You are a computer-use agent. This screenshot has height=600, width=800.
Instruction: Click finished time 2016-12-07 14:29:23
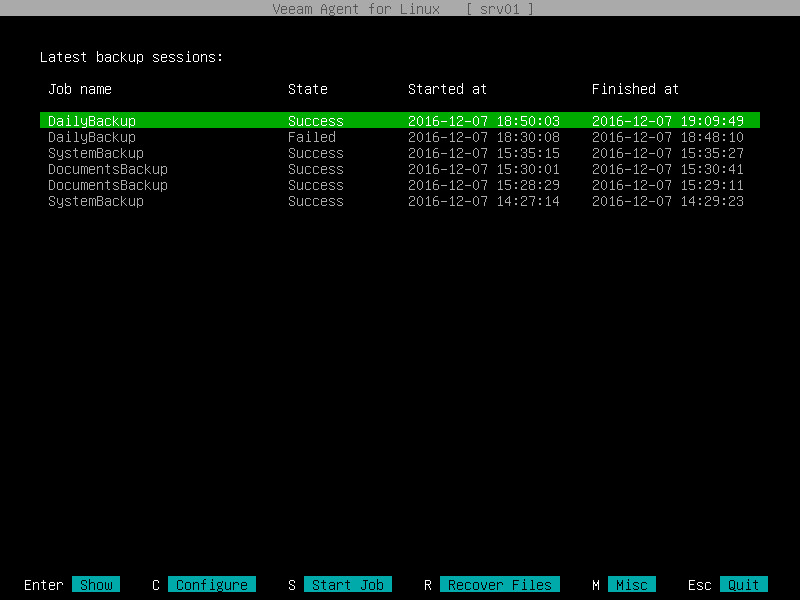(x=668, y=201)
